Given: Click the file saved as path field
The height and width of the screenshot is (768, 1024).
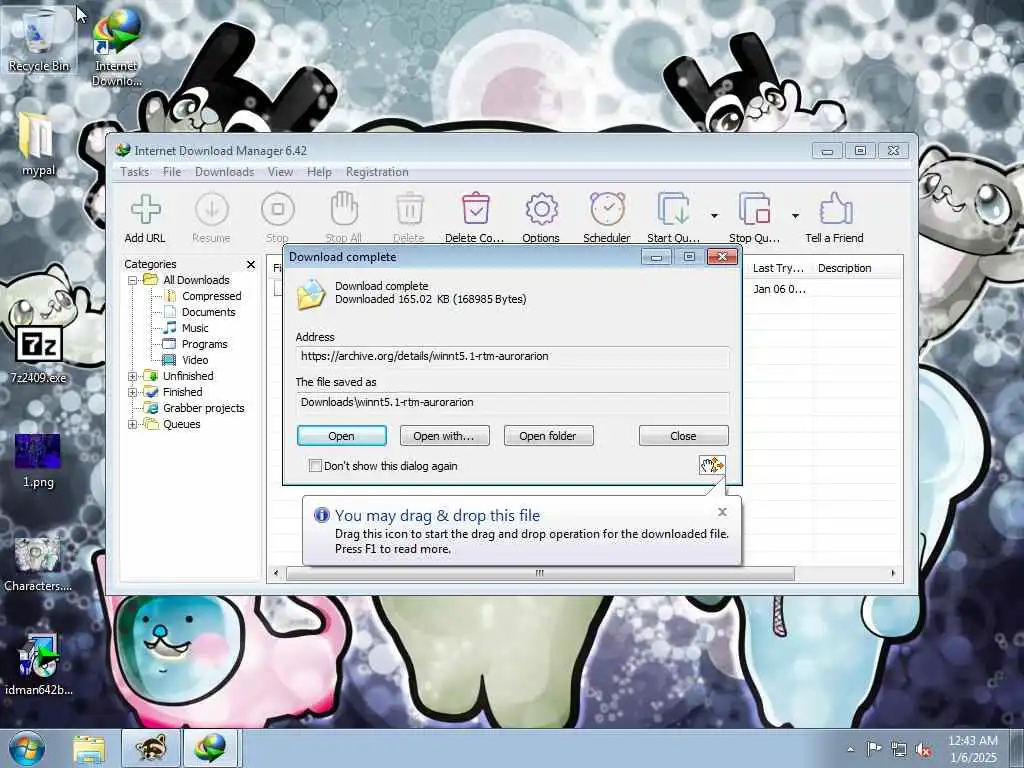Looking at the screenshot, I should (513, 402).
